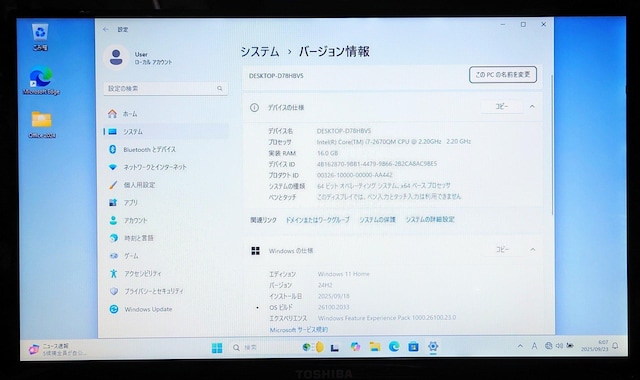Copy the Windows の仕様 section
Viewport: 640px width, 380px height.
click(x=502, y=249)
